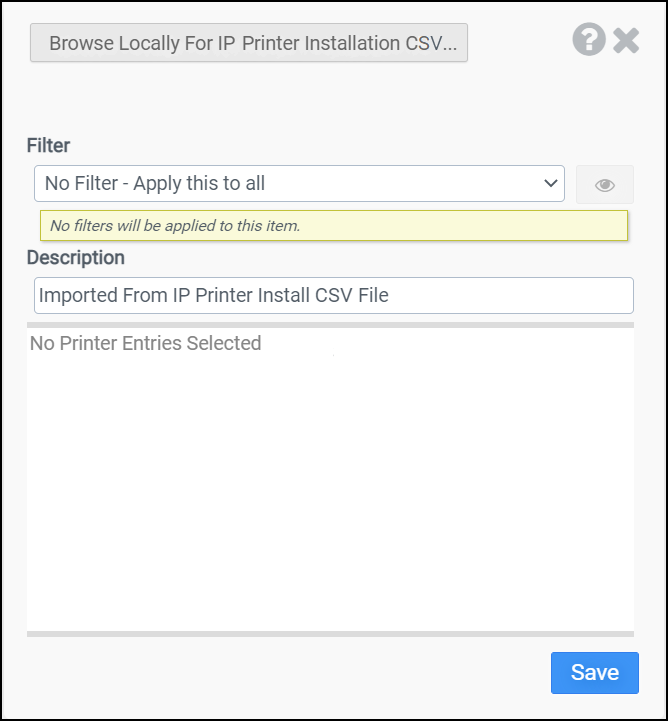The width and height of the screenshot is (668, 721).
Task: Click the chevron arrow on the Filter combo box
Action: click(550, 184)
